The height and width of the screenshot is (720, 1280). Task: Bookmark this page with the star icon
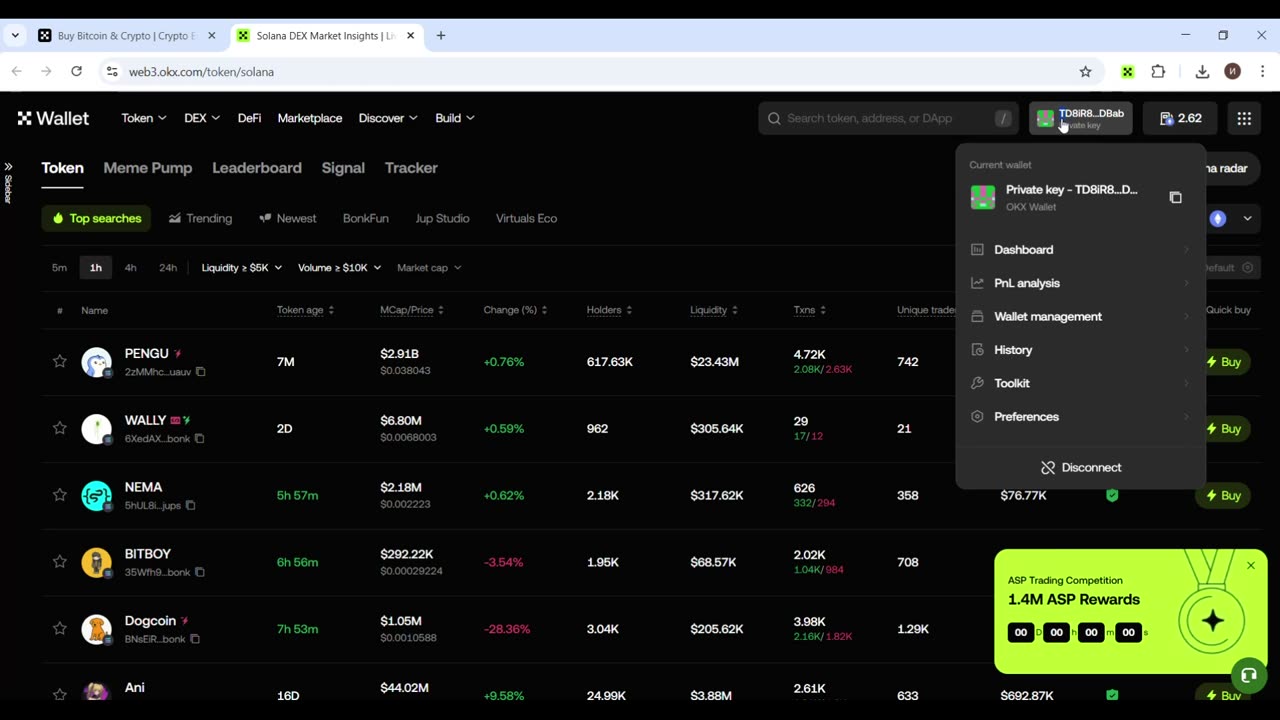(1085, 72)
